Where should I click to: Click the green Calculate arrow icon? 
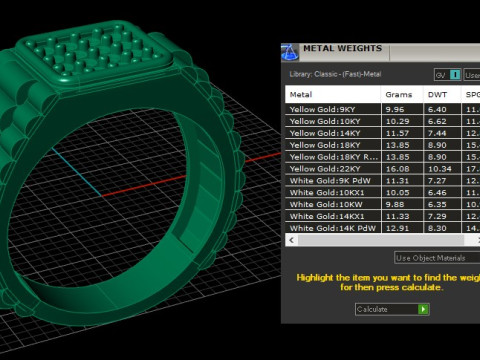click(x=423, y=309)
